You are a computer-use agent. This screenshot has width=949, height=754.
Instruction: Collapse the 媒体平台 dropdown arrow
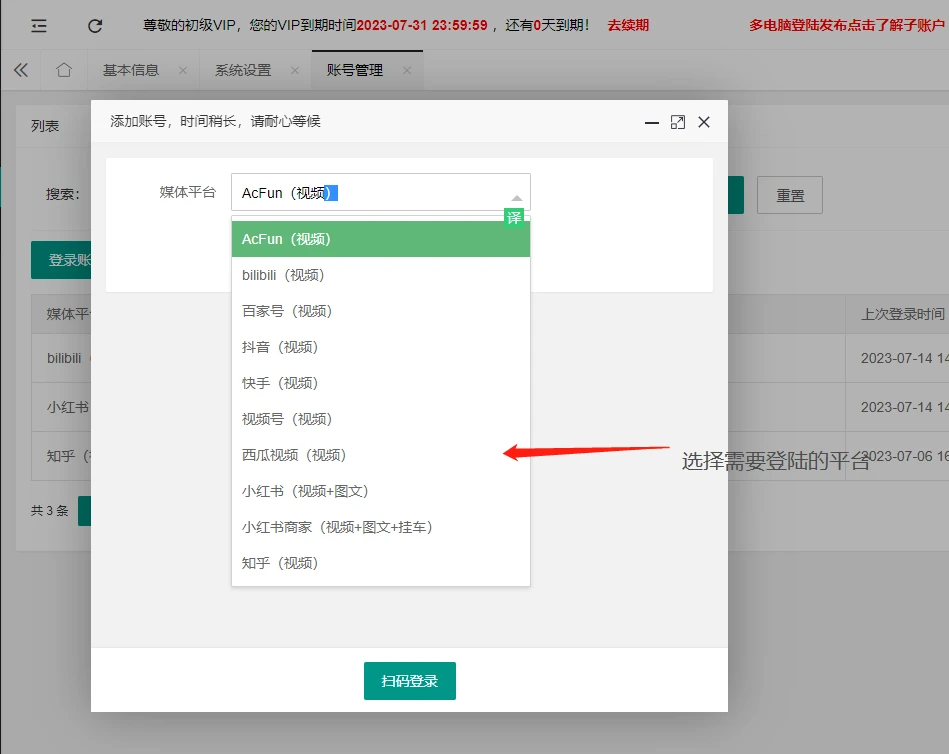[516, 198]
